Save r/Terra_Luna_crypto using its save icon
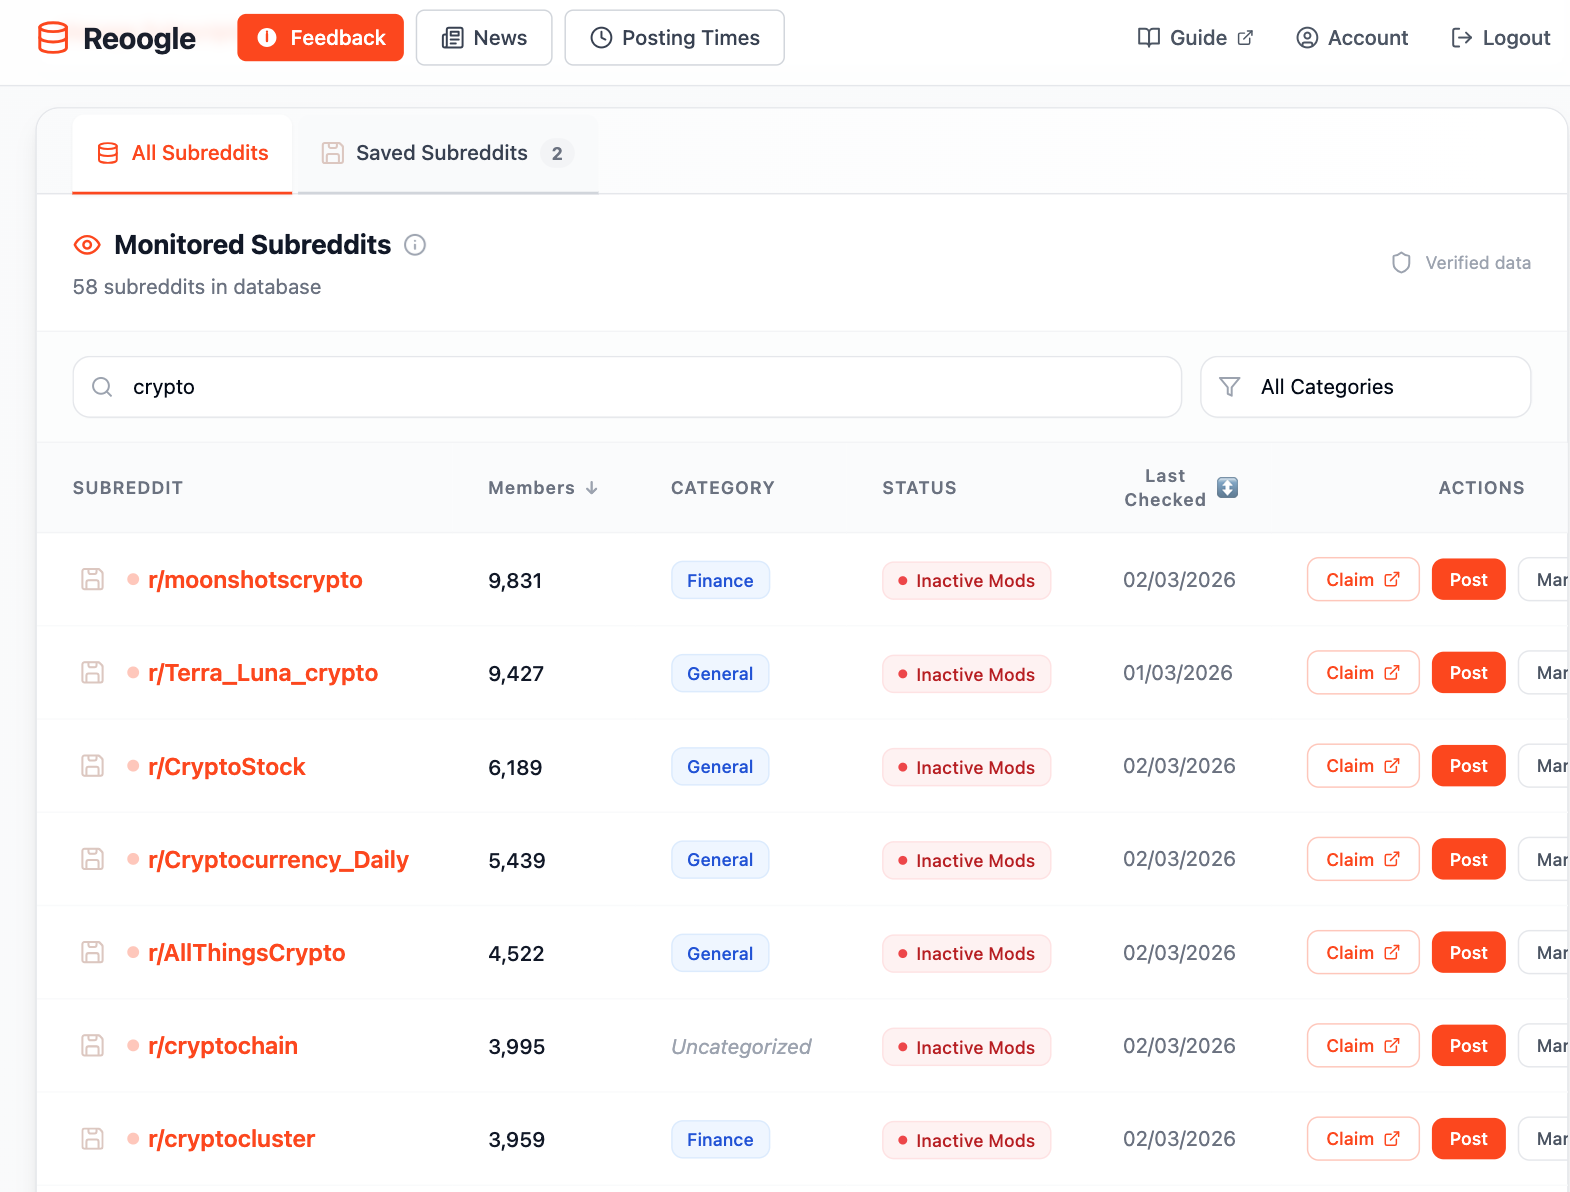The width and height of the screenshot is (1570, 1192). pos(93,673)
